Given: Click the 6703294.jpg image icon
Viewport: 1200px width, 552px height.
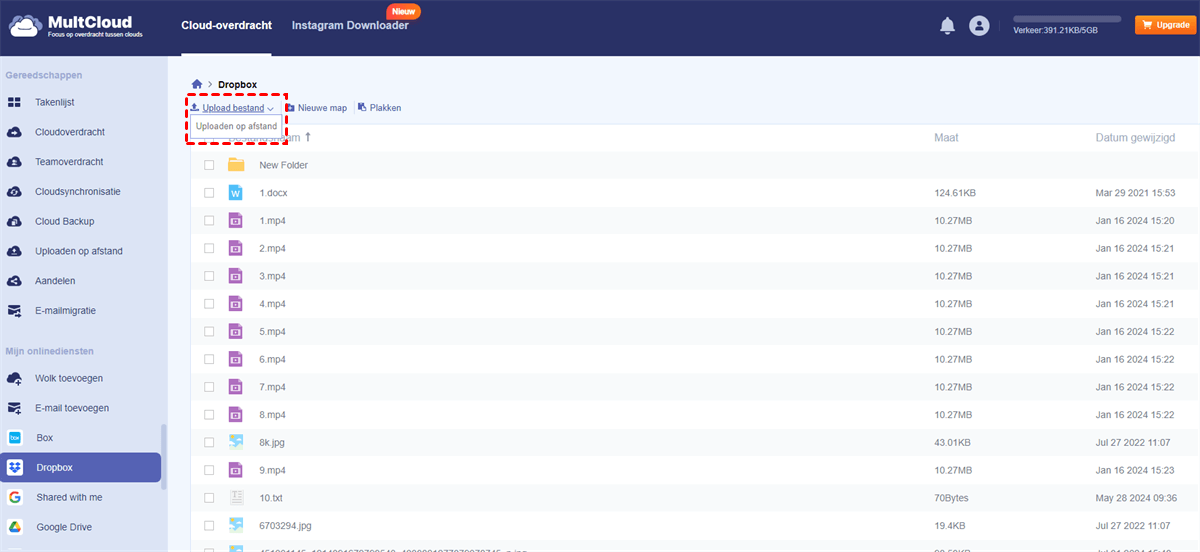Looking at the screenshot, I should pyautogui.click(x=236, y=525).
